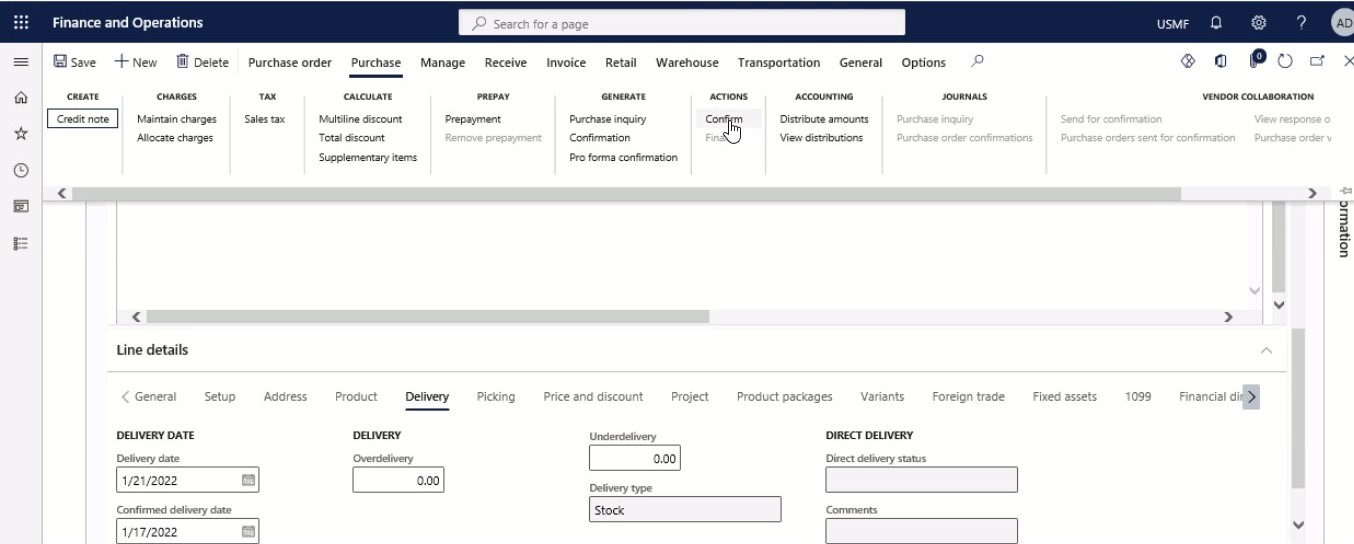The height and width of the screenshot is (544, 1354).
Task: Open page in new window icon
Action: [x=1317, y=61]
